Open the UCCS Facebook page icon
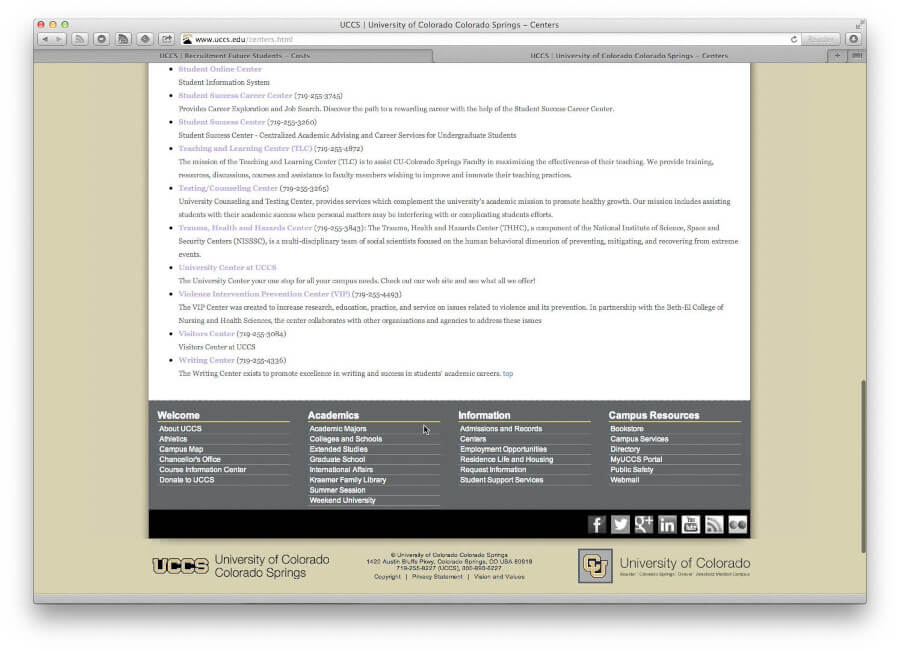Viewport: 900px width, 652px height. click(x=597, y=524)
